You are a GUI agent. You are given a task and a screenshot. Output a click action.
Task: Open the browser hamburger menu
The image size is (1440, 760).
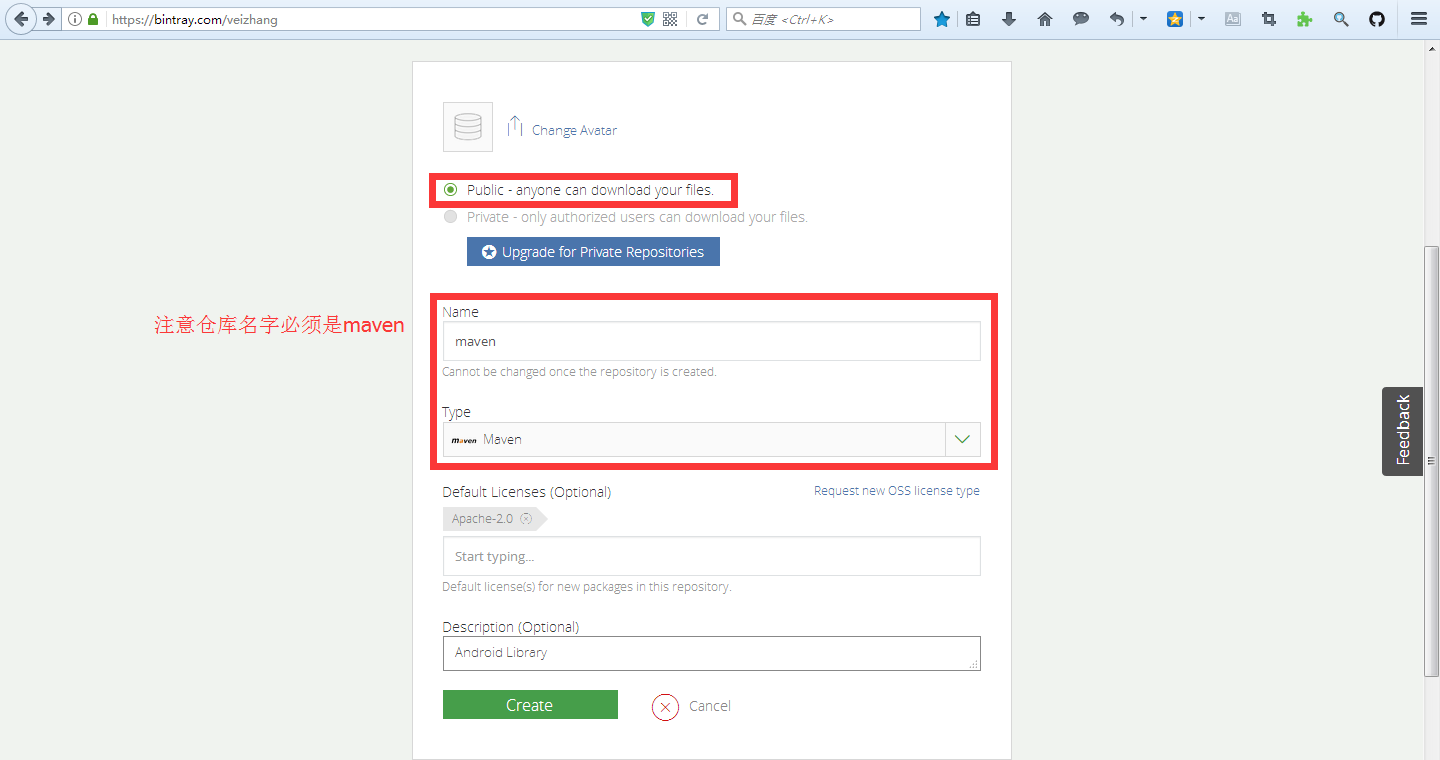pyautogui.click(x=1418, y=19)
